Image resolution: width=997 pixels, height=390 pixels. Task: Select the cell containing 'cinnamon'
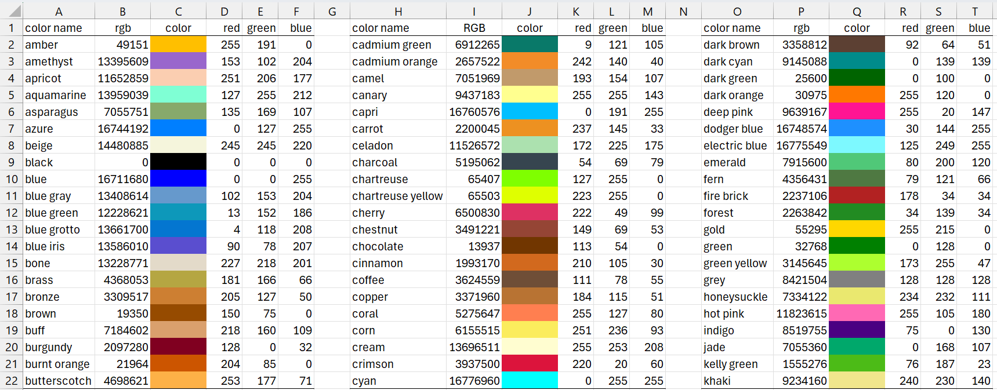pos(398,263)
